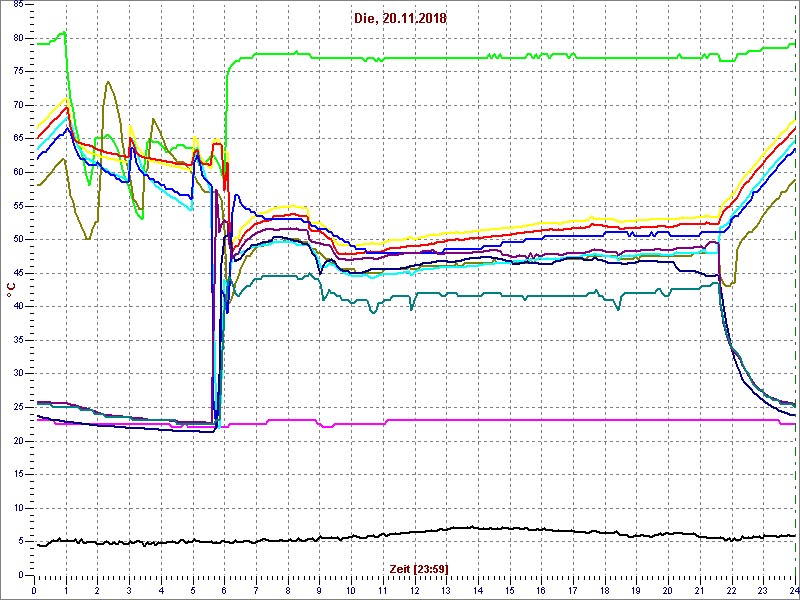The width and height of the screenshot is (800, 600).
Task: Click hour '21' on the time axis
Action: click(701, 588)
